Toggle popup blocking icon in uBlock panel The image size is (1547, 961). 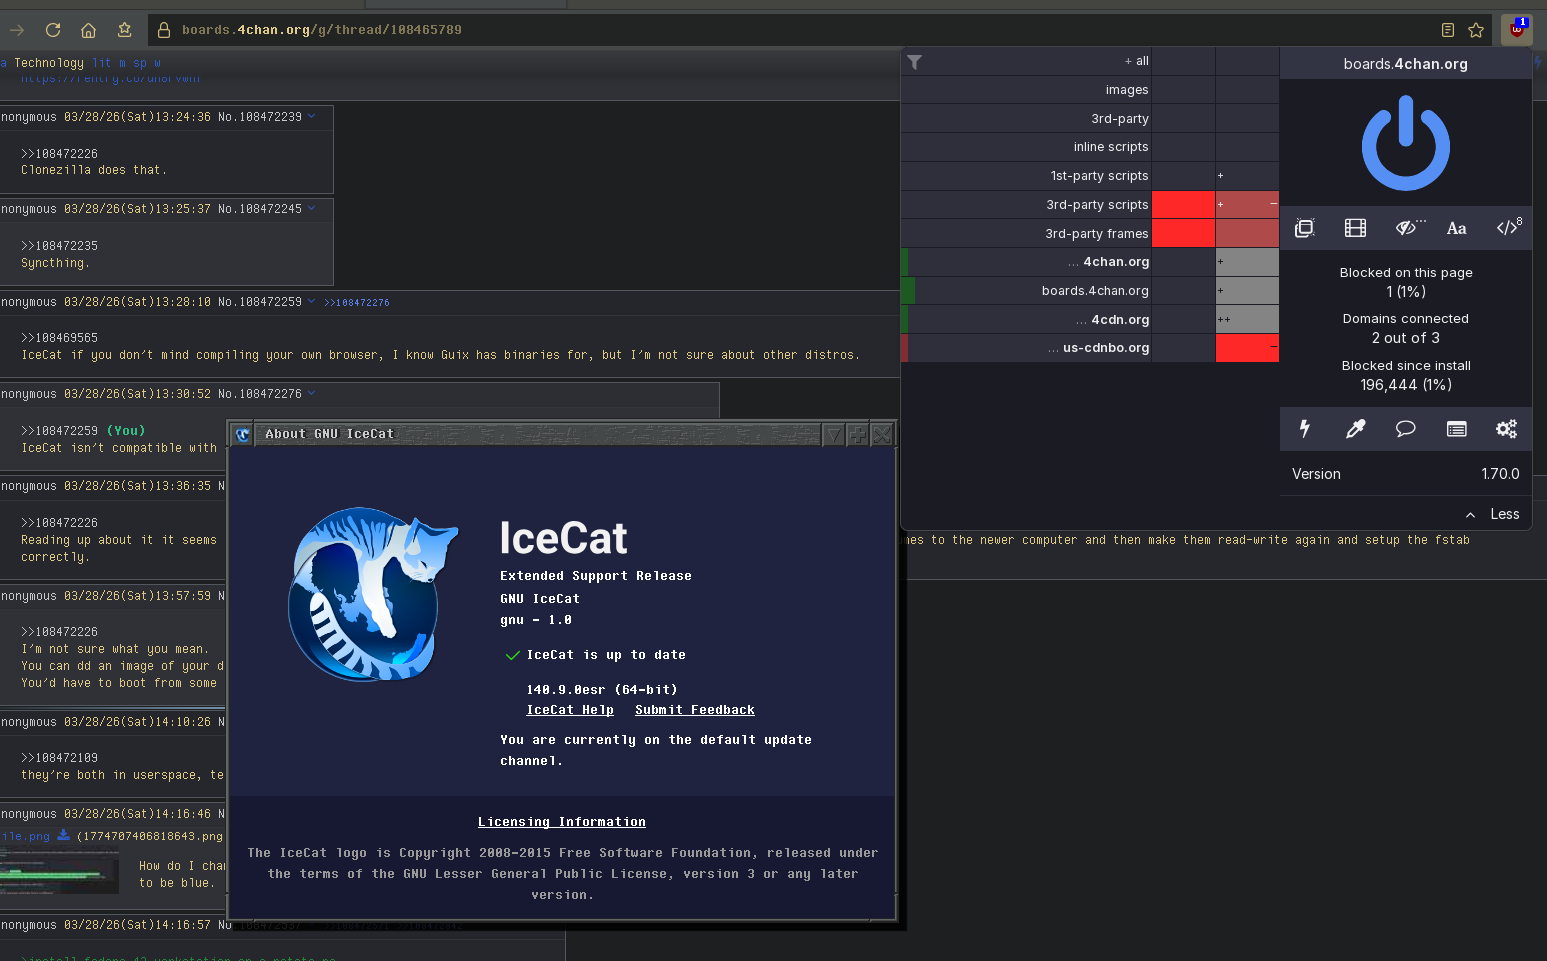[1304, 228]
